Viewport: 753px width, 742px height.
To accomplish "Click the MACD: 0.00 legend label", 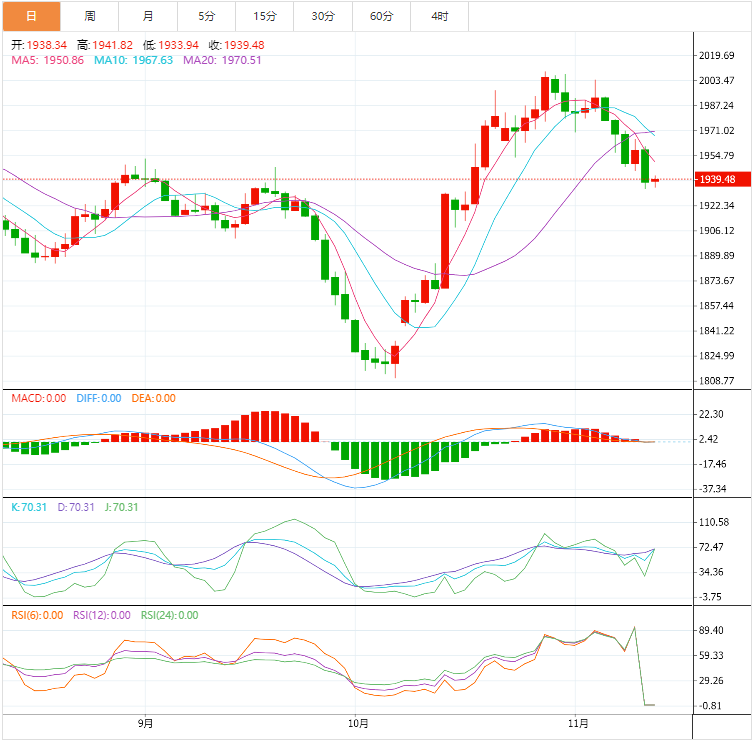I will (x=38, y=398).
